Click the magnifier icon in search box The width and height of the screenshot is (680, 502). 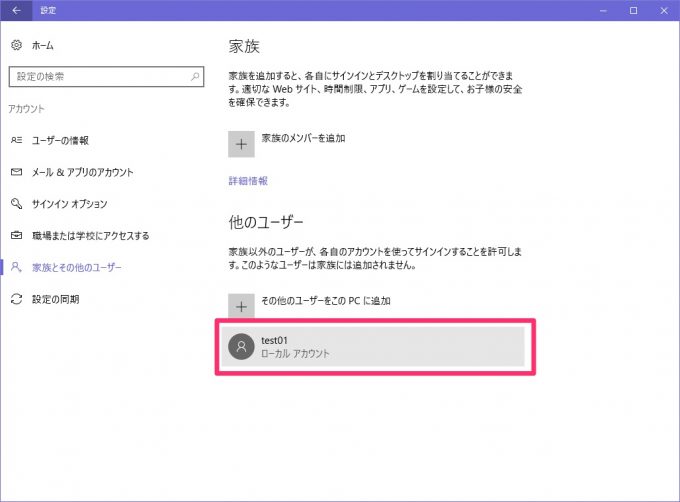pyautogui.click(x=195, y=77)
